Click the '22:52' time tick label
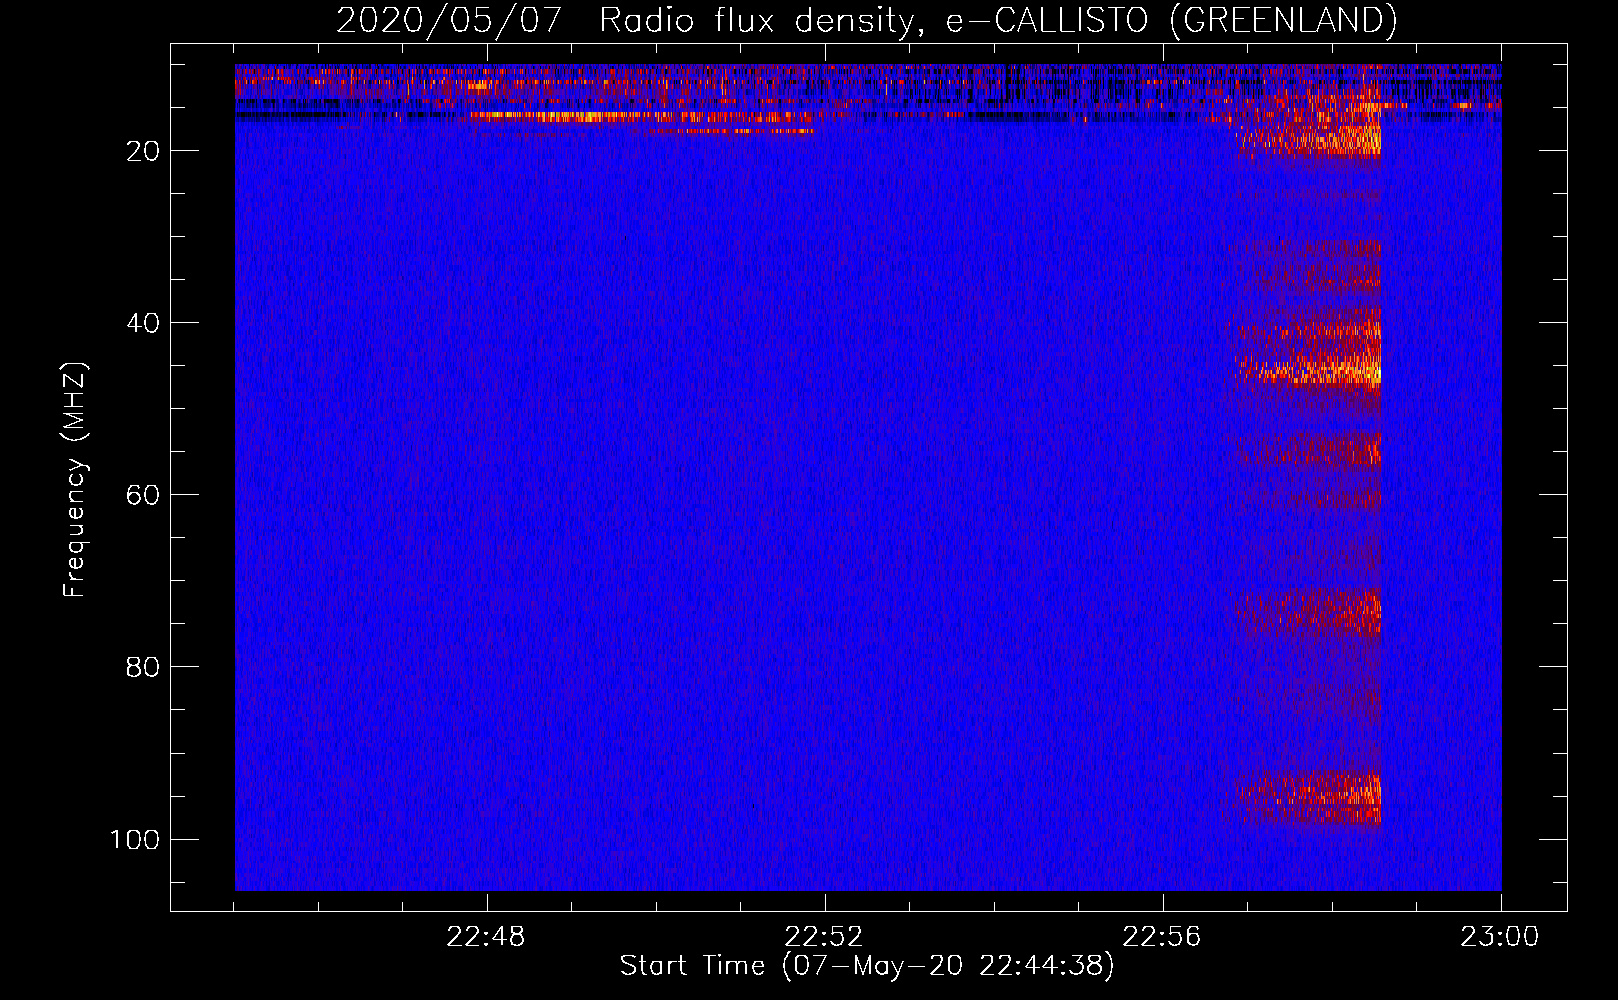The height and width of the screenshot is (1000, 1618). coord(824,937)
